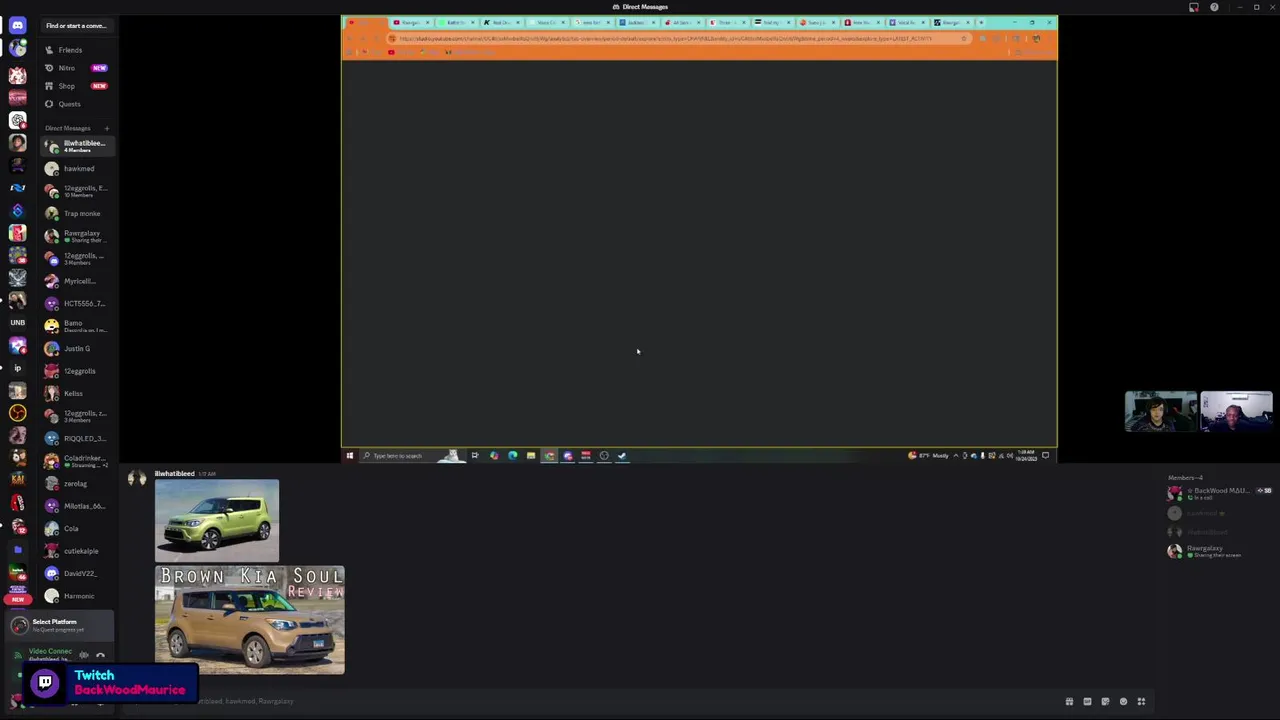The width and height of the screenshot is (1280, 720).
Task: Open the Inbox icon in title bar
Action: pos(1194,7)
